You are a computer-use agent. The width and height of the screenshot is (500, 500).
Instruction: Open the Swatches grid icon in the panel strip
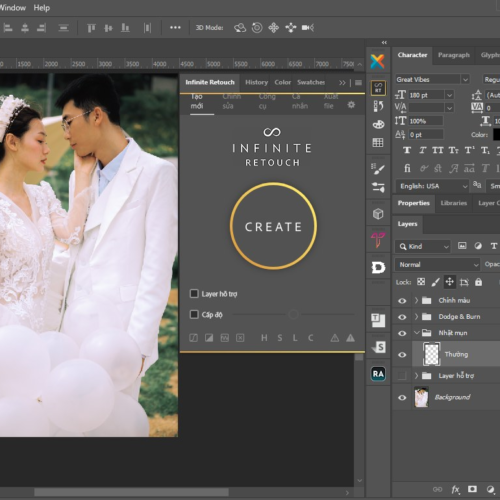378,143
